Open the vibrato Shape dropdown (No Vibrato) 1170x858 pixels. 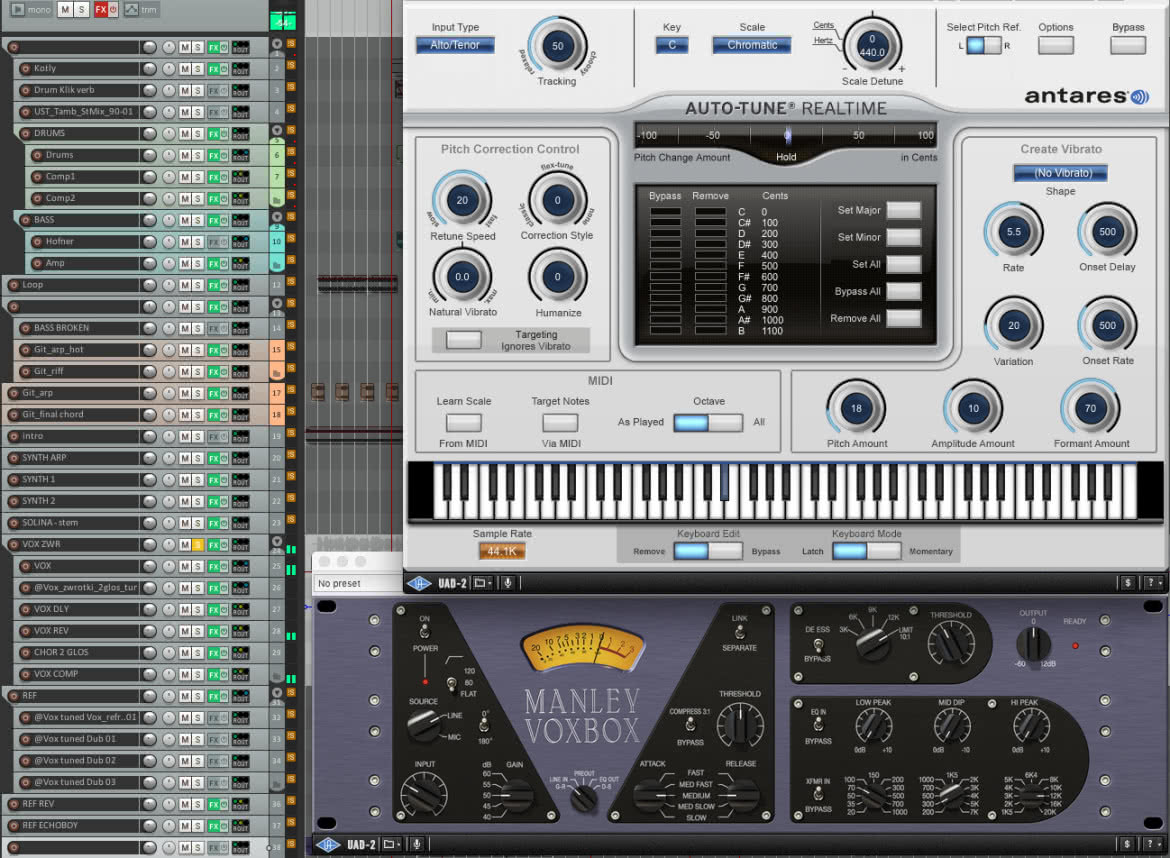pyautogui.click(x=1060, y=173)
